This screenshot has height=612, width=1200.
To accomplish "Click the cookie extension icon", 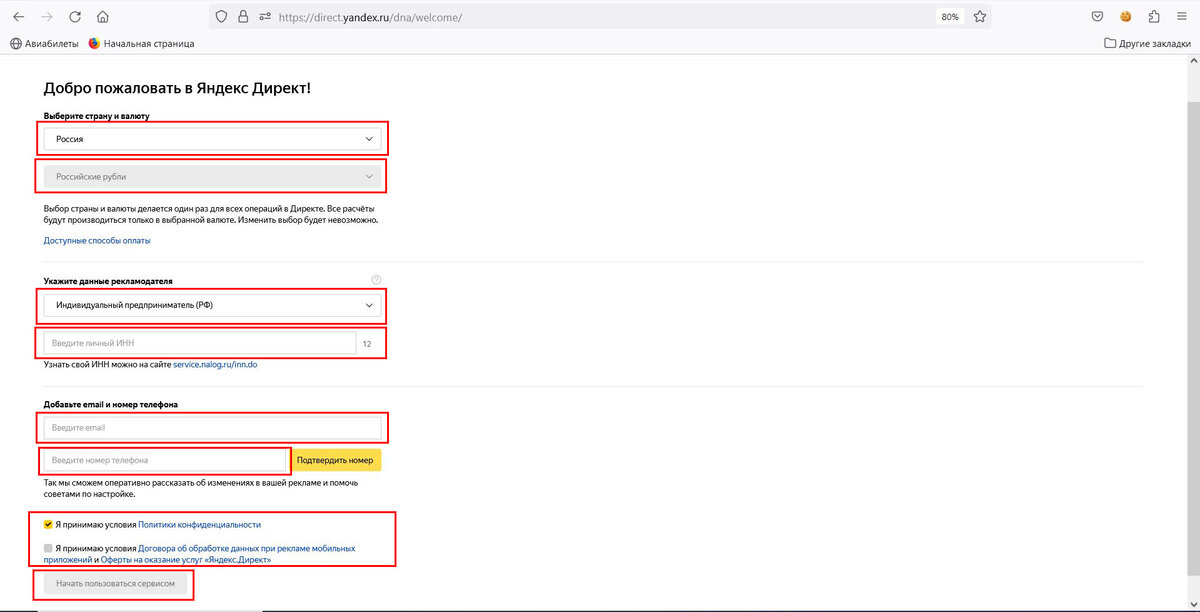I will 1126,17.
